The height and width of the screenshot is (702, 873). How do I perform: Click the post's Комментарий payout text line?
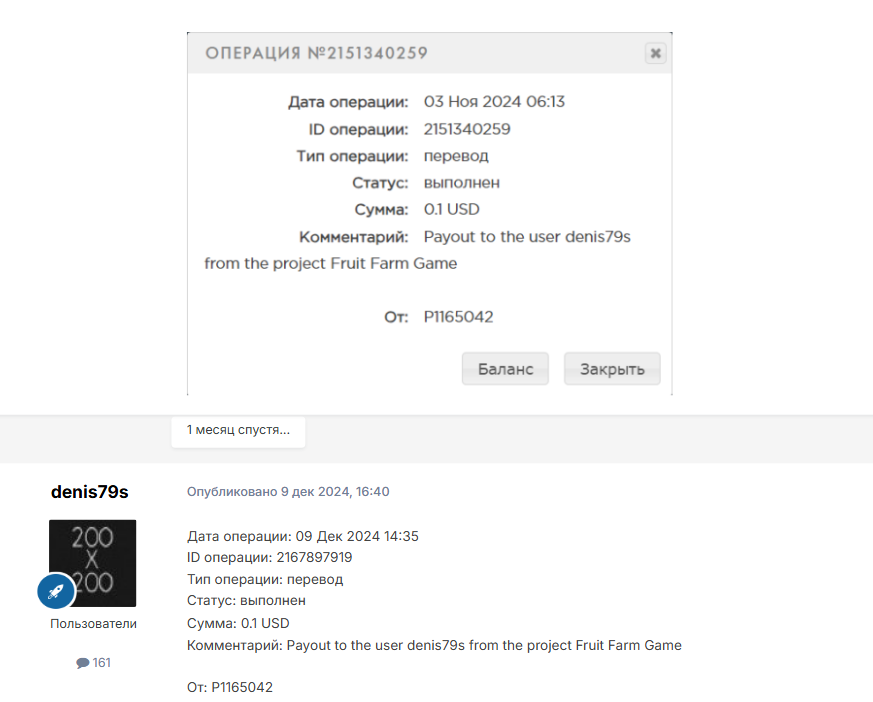coord(434,645)
